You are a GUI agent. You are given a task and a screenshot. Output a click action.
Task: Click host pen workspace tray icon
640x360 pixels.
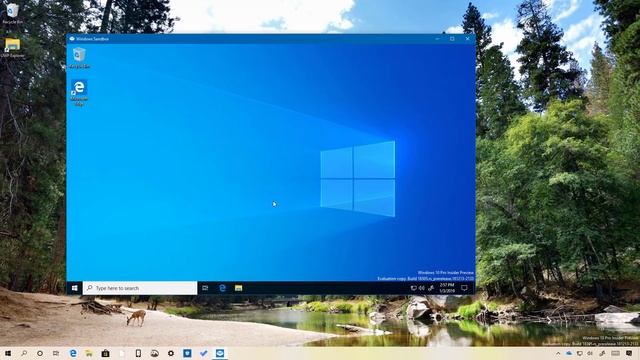(602, 353)
